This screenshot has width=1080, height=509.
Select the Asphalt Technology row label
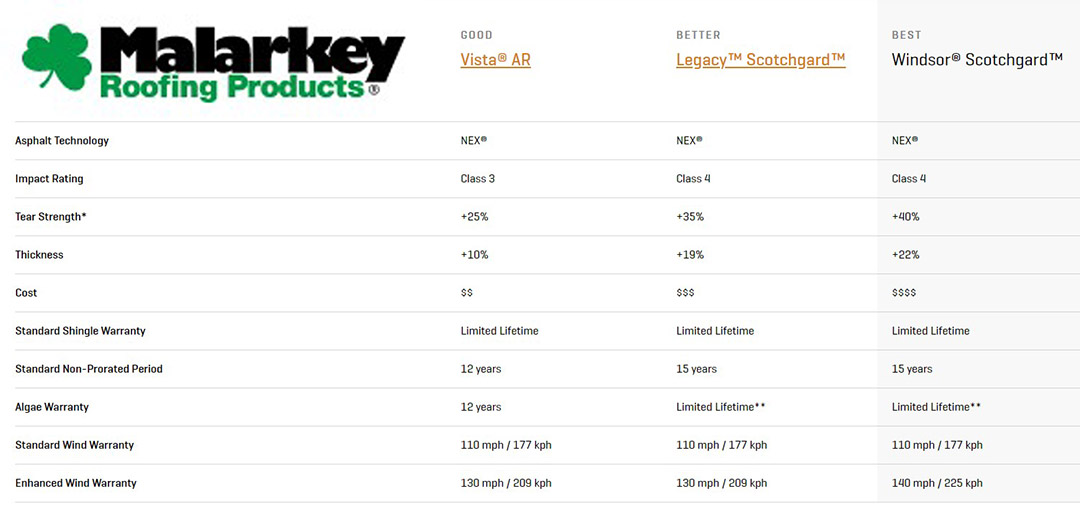62,141
